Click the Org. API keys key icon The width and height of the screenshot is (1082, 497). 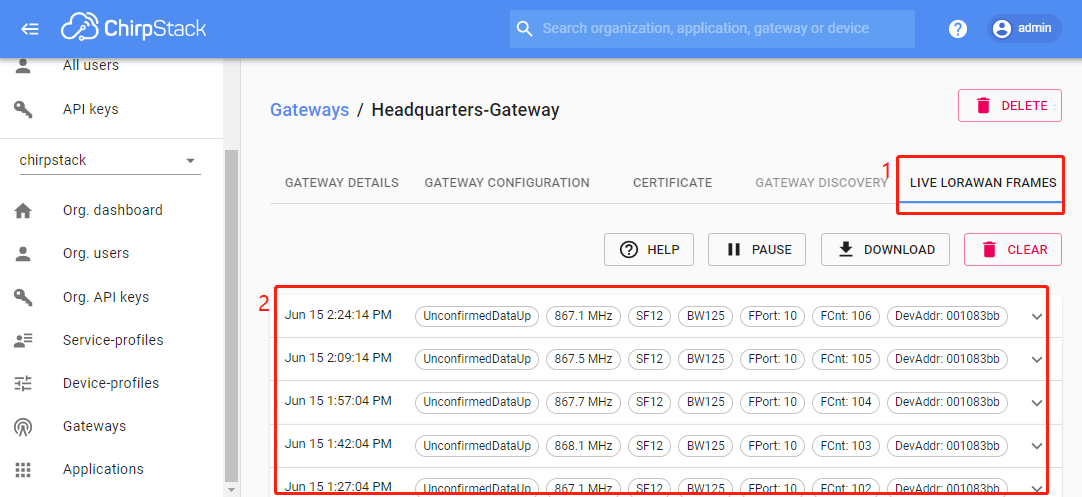23,298
